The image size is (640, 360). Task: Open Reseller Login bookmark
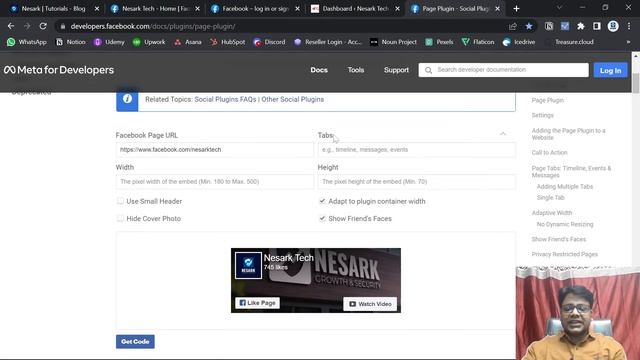(328, 42)
